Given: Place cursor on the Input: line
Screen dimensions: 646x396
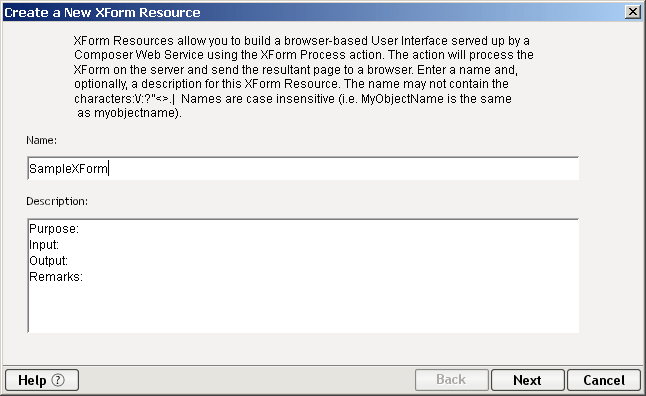Looking at the screenshot, I should 44,245.
